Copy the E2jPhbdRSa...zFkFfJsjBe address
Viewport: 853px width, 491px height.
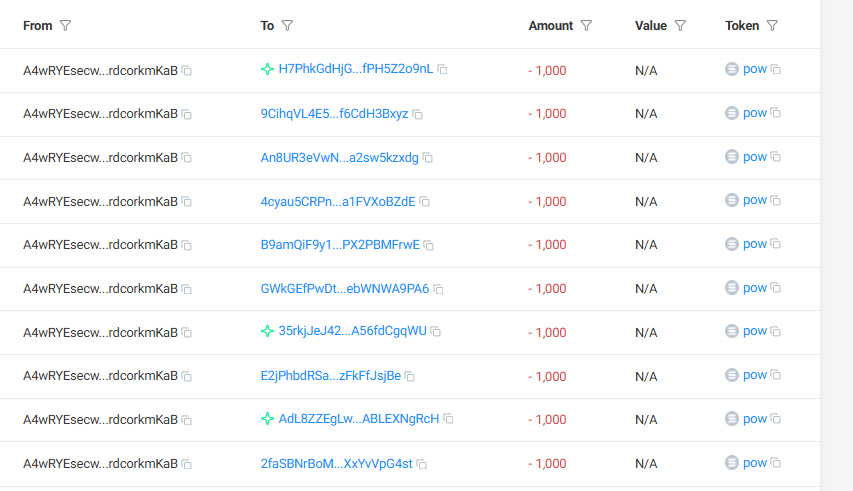[410, 376]
